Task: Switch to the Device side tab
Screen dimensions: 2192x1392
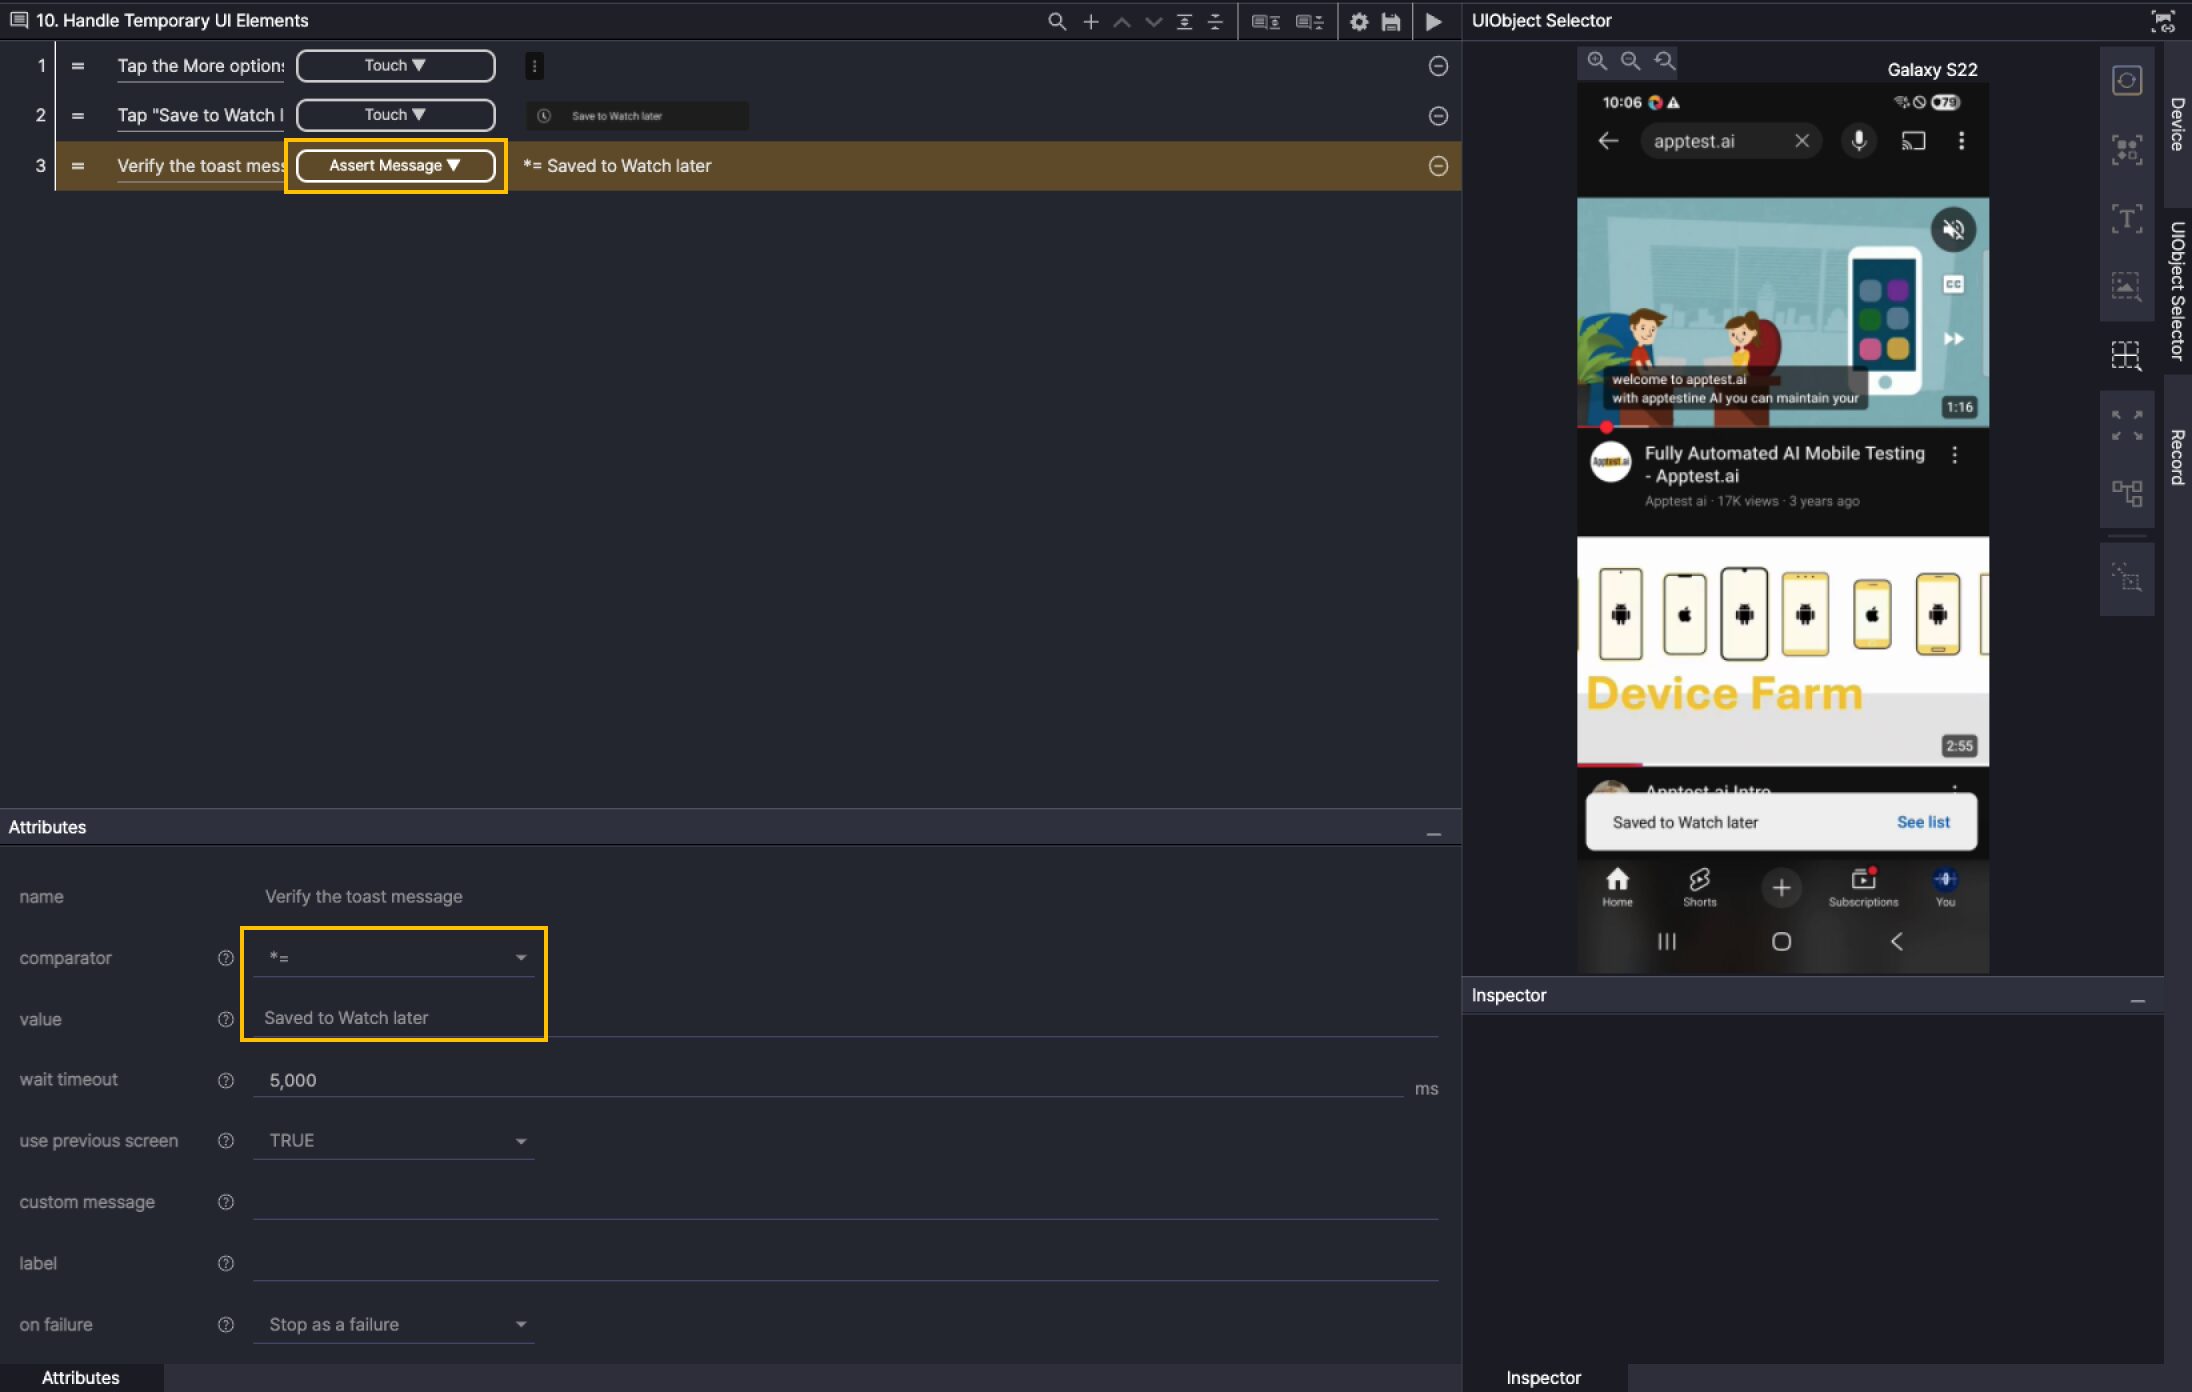Action: click(x=2177, y=124)
